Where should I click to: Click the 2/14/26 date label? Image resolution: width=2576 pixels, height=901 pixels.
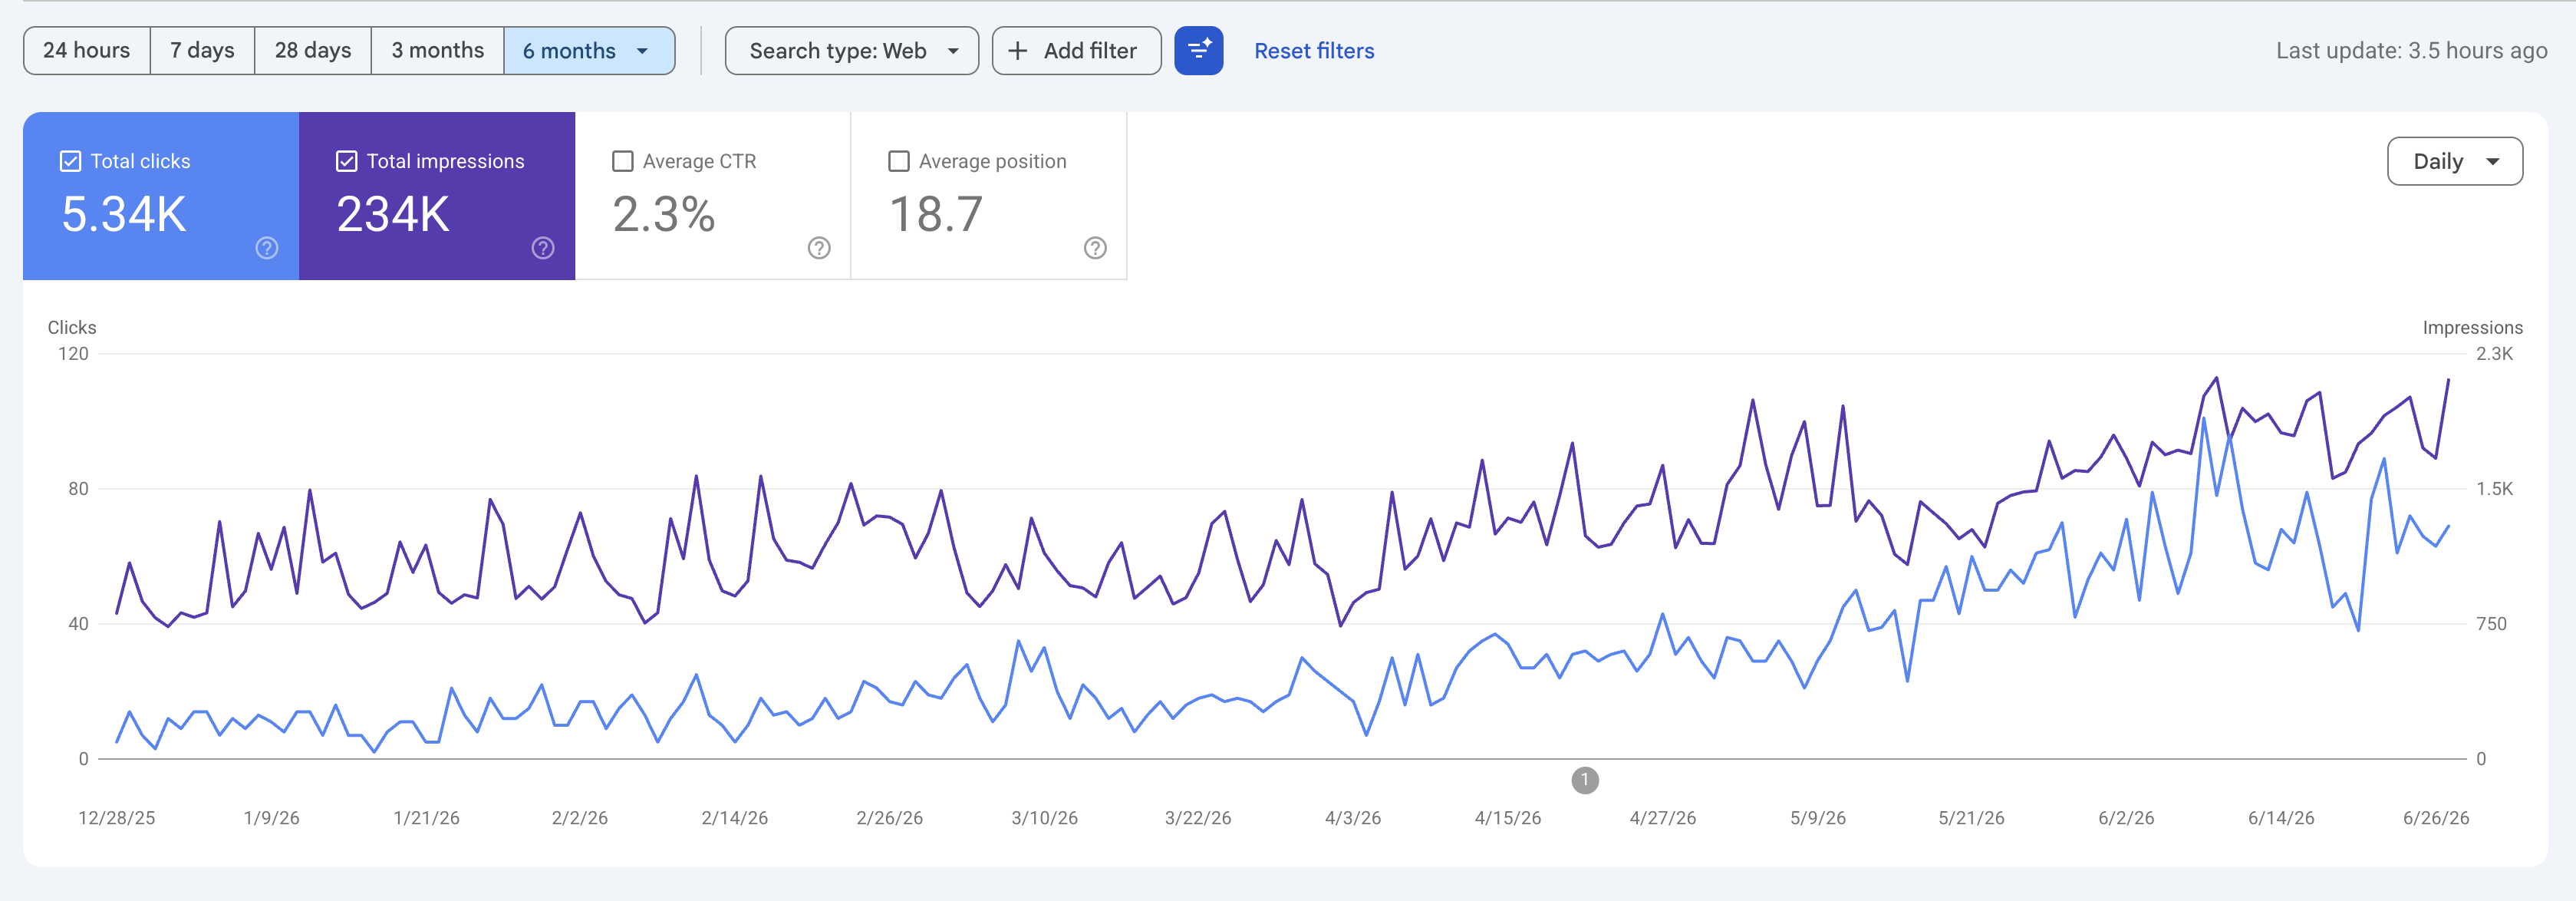(x=735, y=818)
